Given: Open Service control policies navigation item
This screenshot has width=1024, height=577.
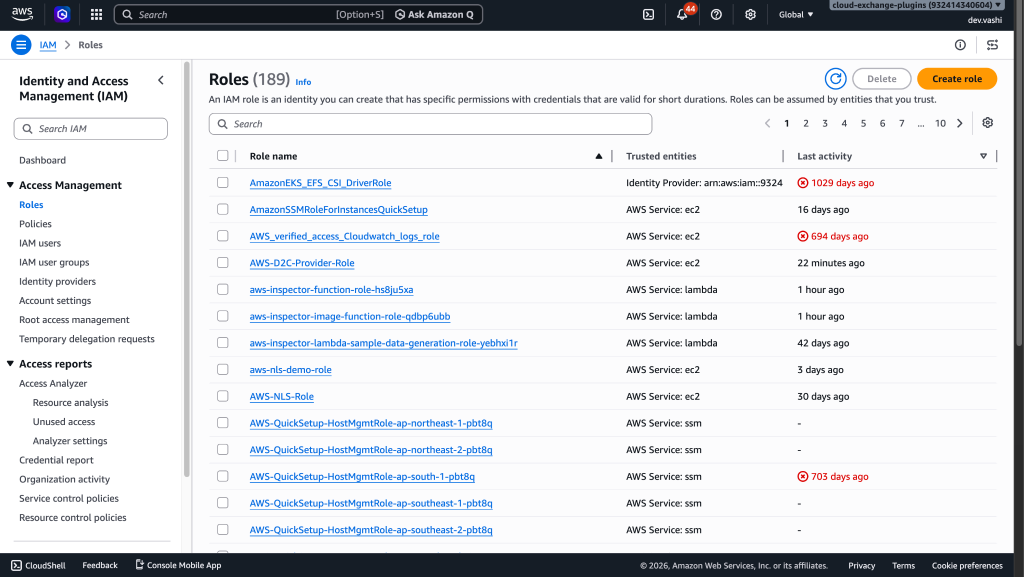Looking at the screenshot, I should pyautogui.click(x=69, y=499).
